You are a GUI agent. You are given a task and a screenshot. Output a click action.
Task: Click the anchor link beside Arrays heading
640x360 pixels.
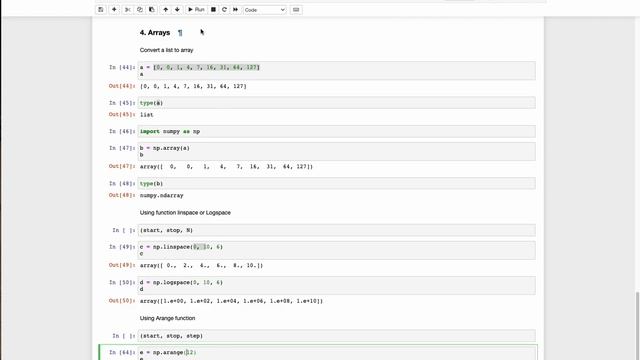(x=180, y=33)
